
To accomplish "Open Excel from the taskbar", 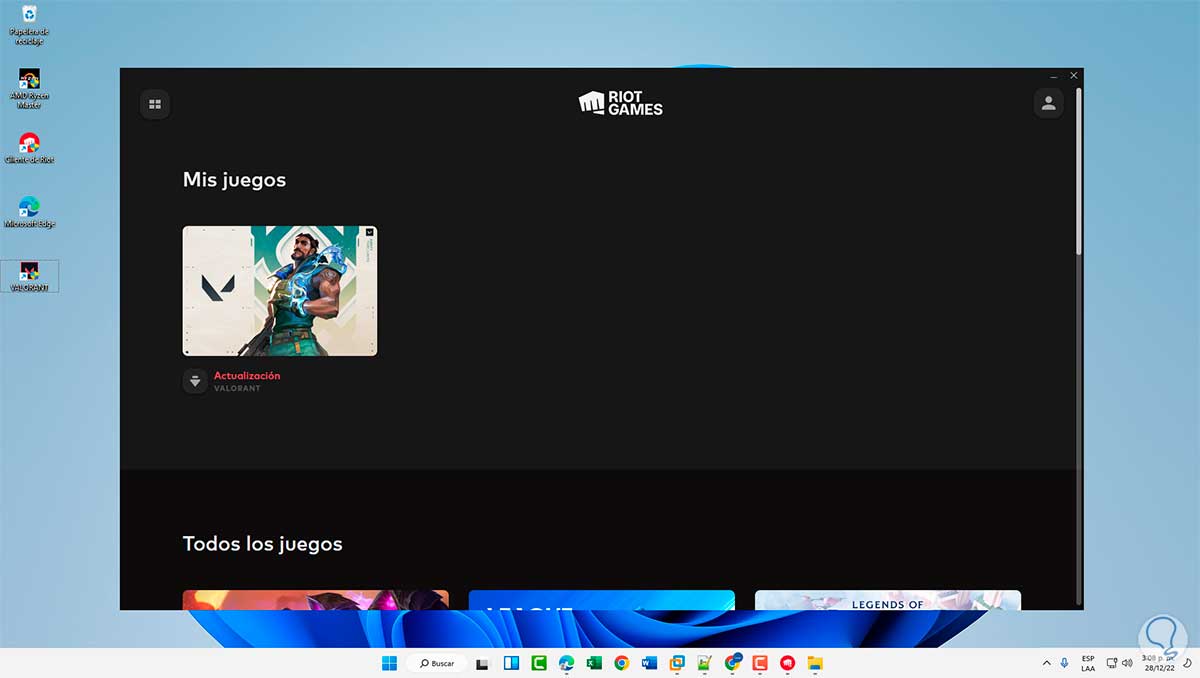I will (x=594, y=663).
